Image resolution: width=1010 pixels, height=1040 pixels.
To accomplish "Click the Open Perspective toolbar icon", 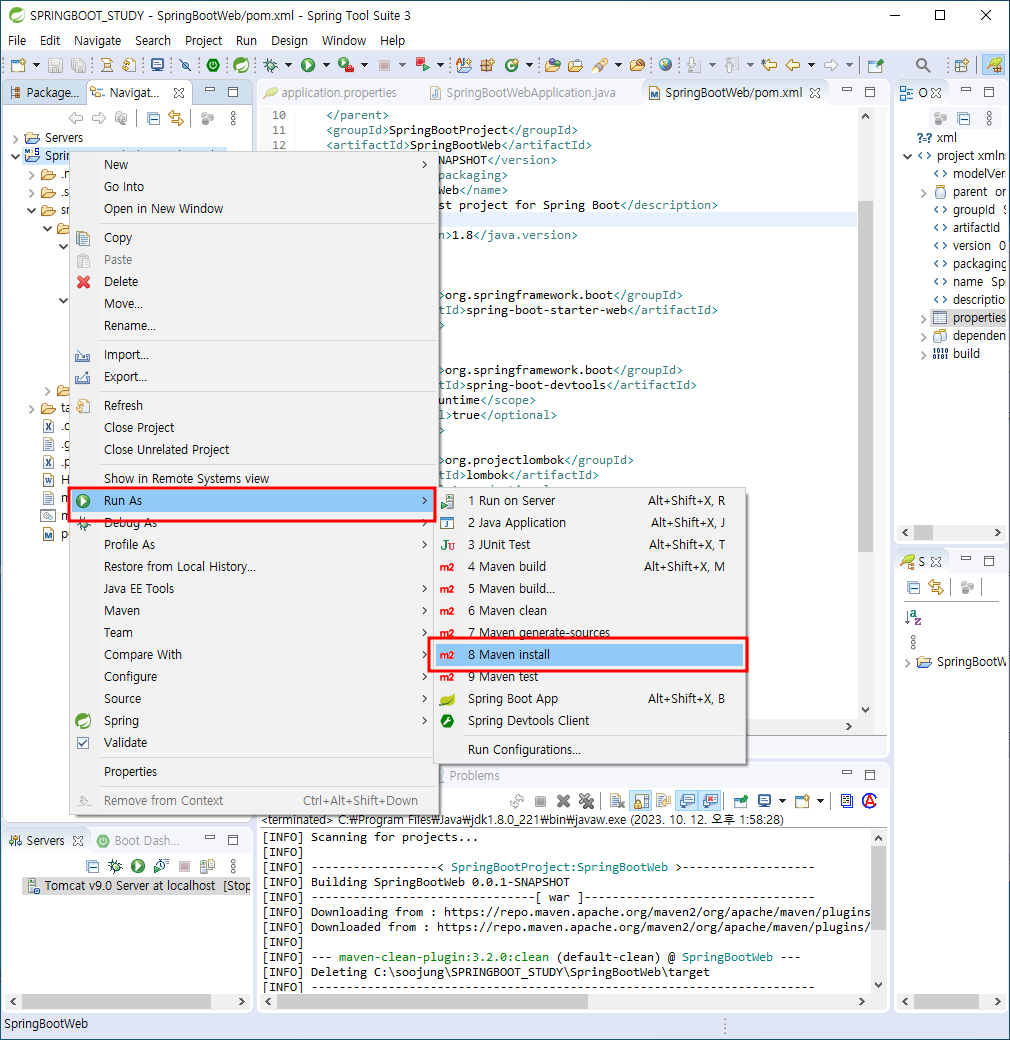I will click(x=962, y=65).
